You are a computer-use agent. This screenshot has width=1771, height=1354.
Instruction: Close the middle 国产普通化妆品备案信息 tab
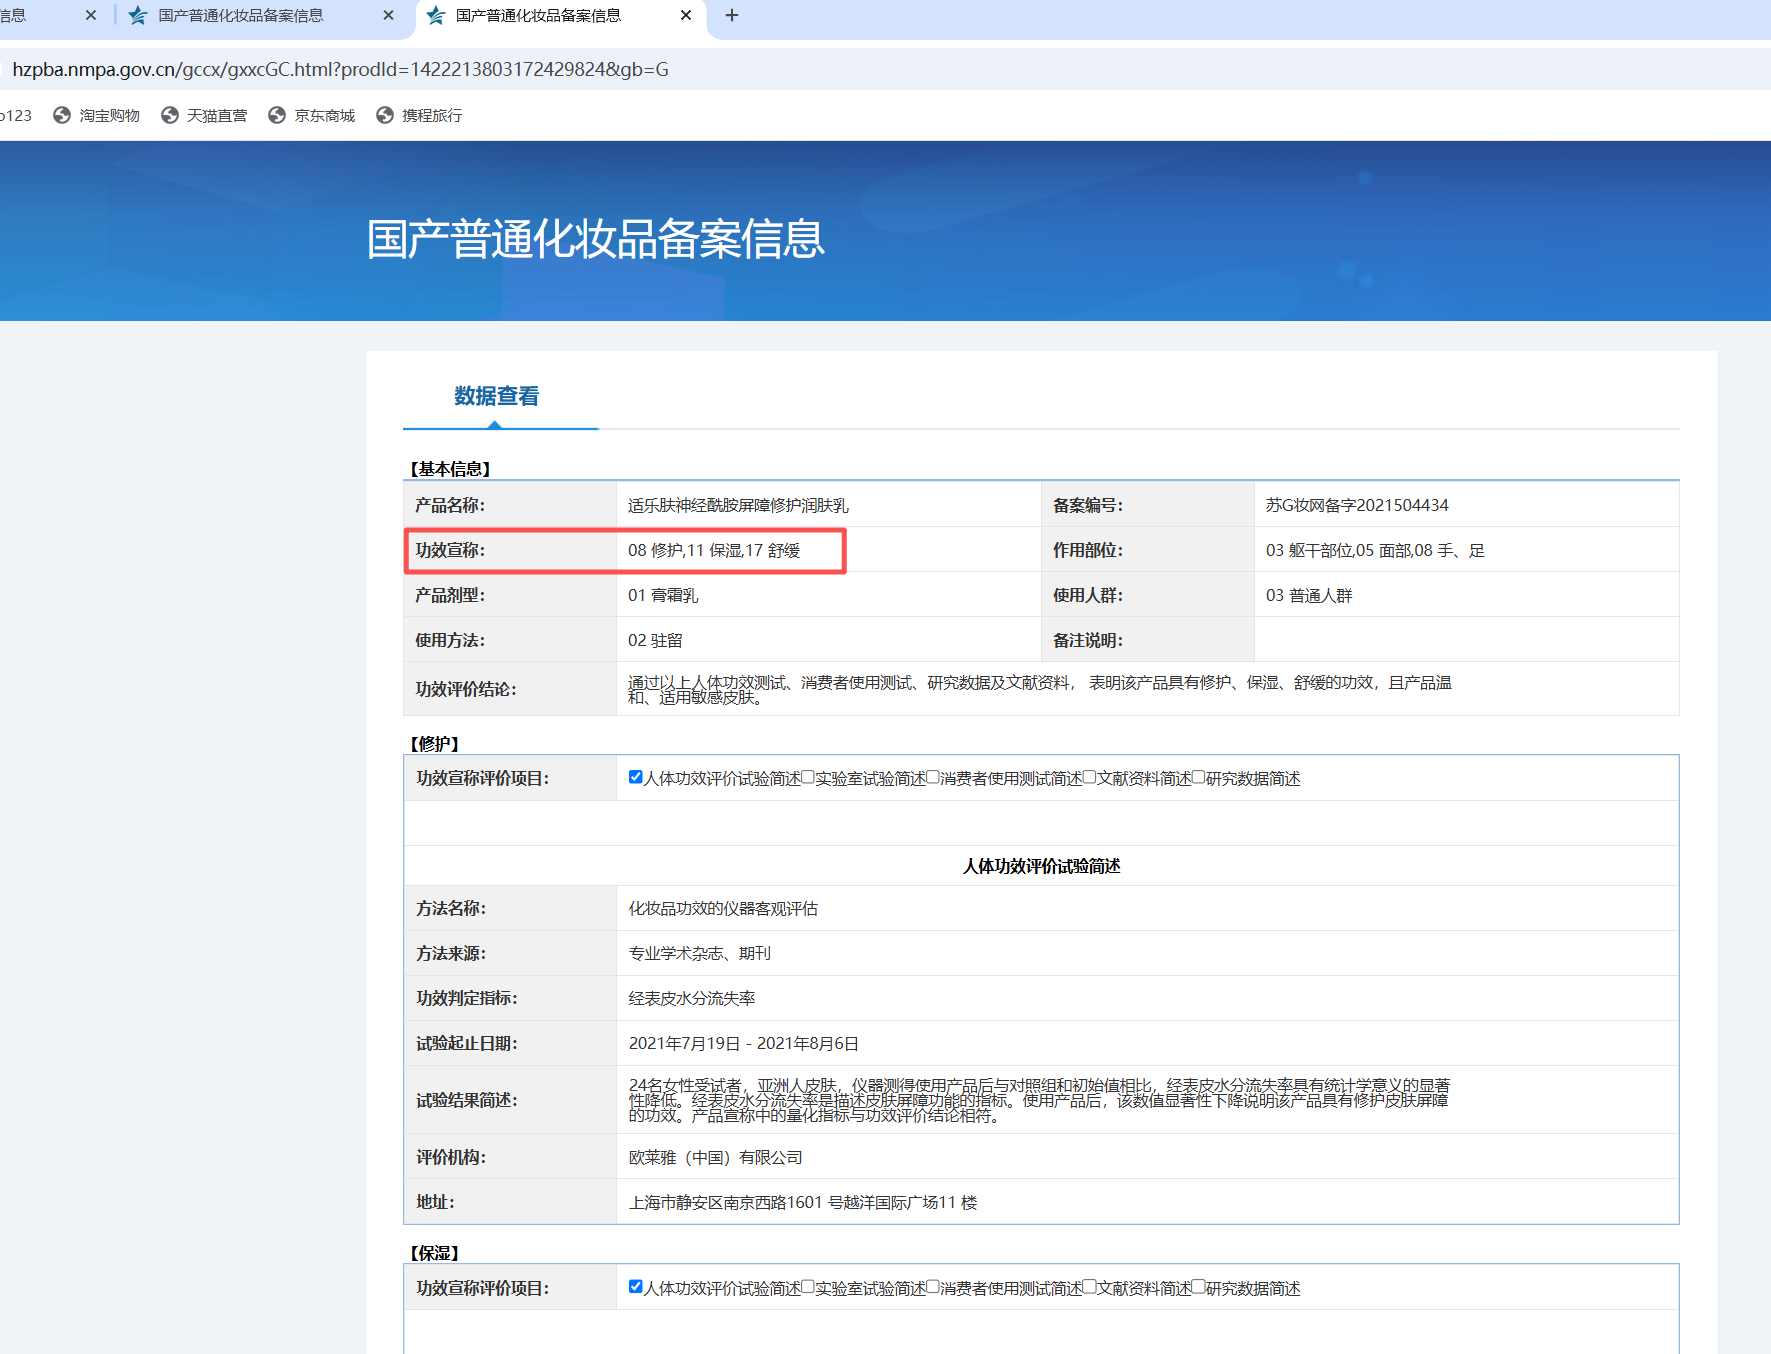389,15
